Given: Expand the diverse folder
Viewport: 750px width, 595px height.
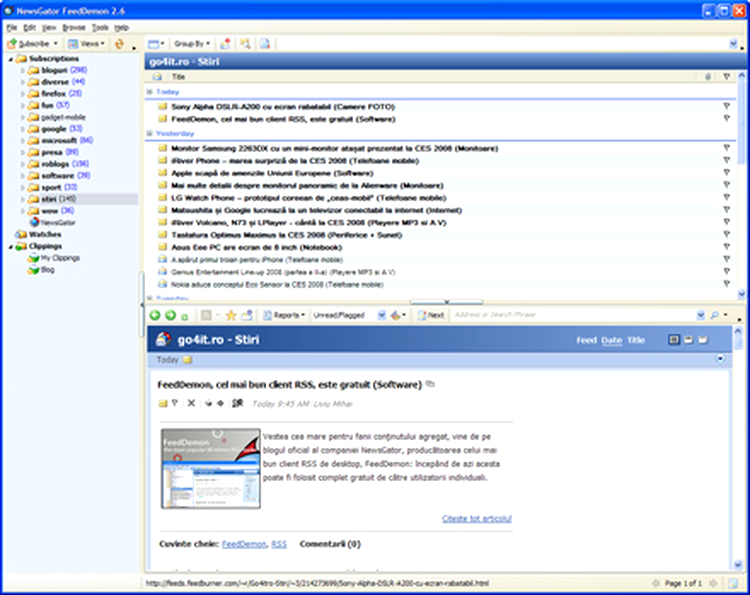Looking at the screenshot, I should (x=22, y=82).
